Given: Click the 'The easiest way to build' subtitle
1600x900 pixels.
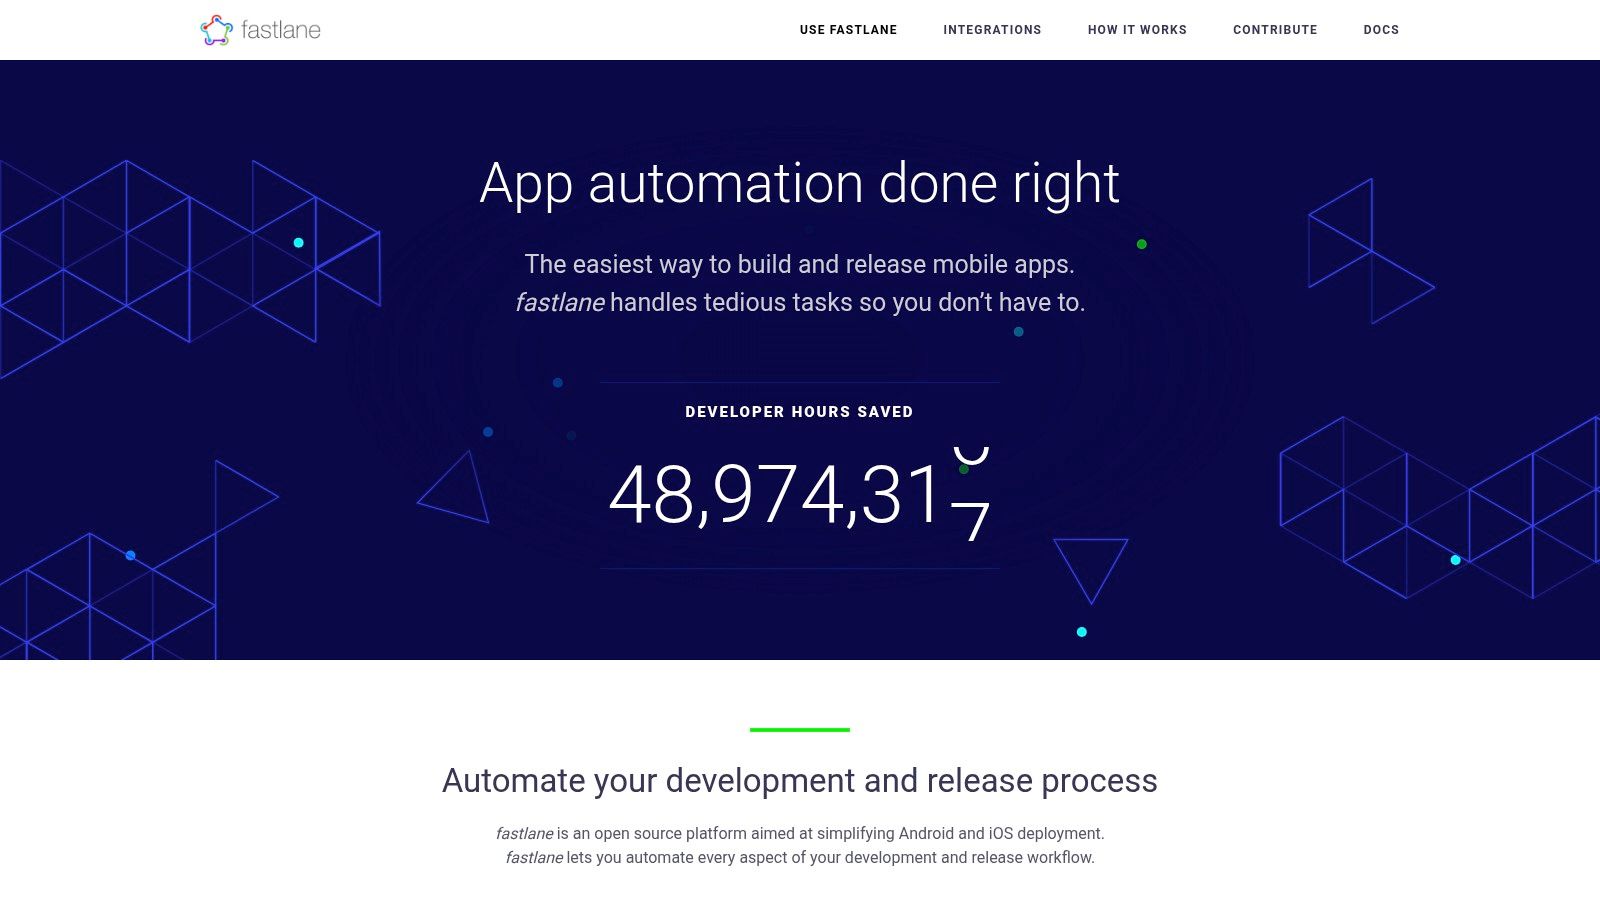Looking at the screenshot, I should (799, 265).
